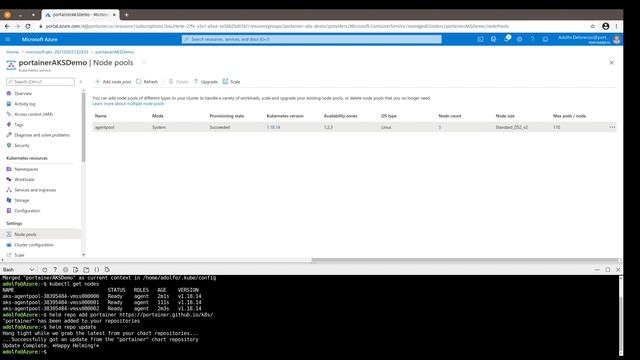640x360 pixels.
Task: Open the Chrome profile icon
Action: click(x=606, y=26)
